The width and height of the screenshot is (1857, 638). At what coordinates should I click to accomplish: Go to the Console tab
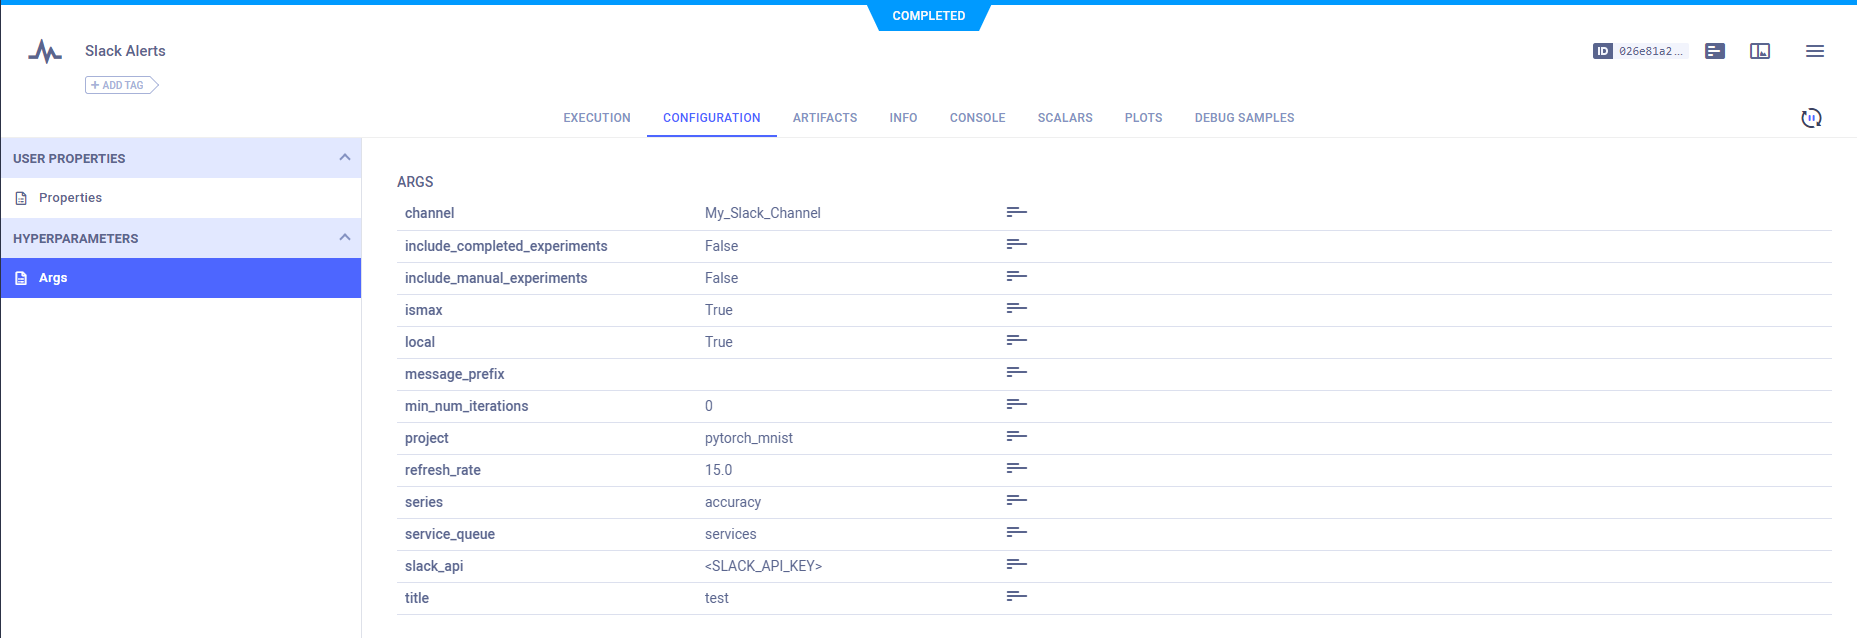pyautogui.click(x=977, y=118)
